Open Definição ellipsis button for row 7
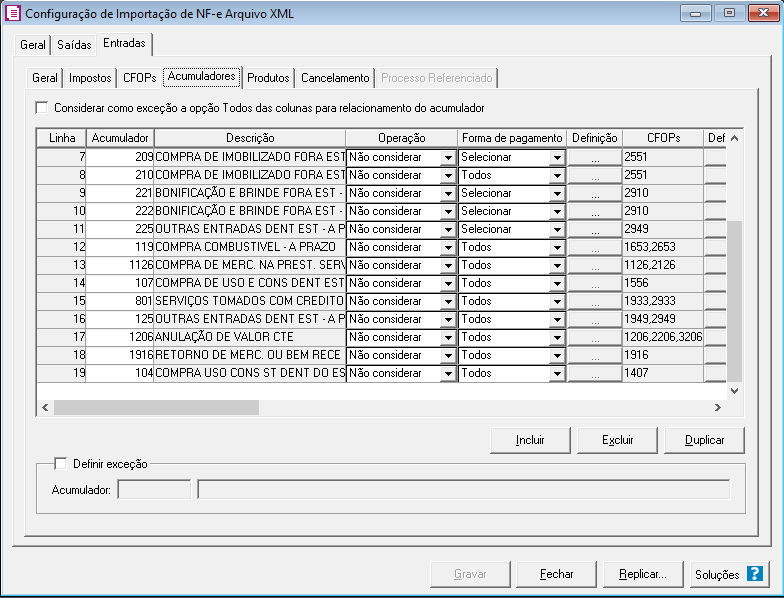 tap(594, 157)
